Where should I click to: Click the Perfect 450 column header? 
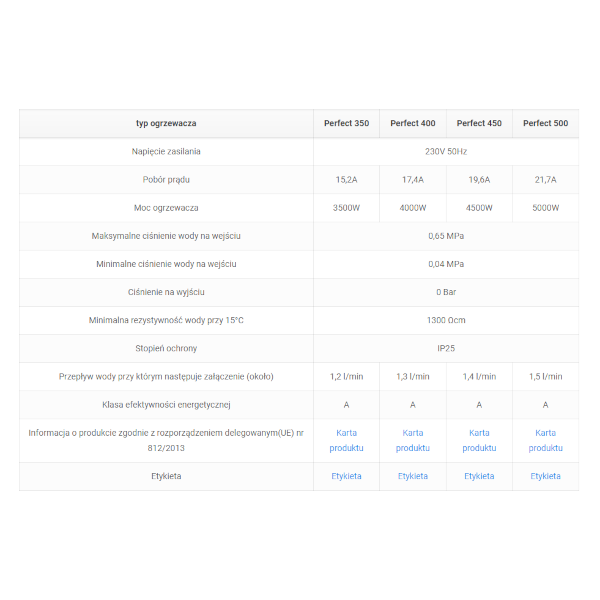479,124
